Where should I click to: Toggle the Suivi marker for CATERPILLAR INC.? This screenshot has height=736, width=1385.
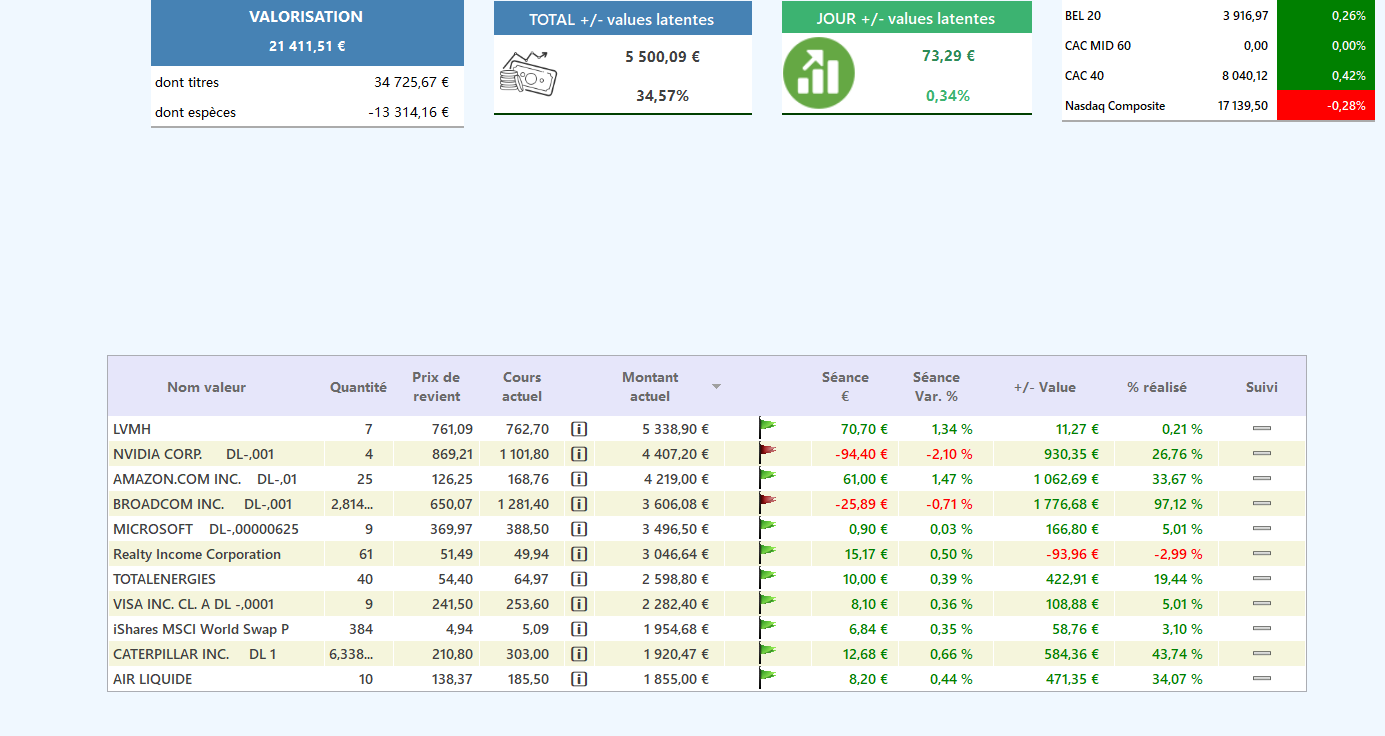pyautogui.click(x=1261, y=654)
